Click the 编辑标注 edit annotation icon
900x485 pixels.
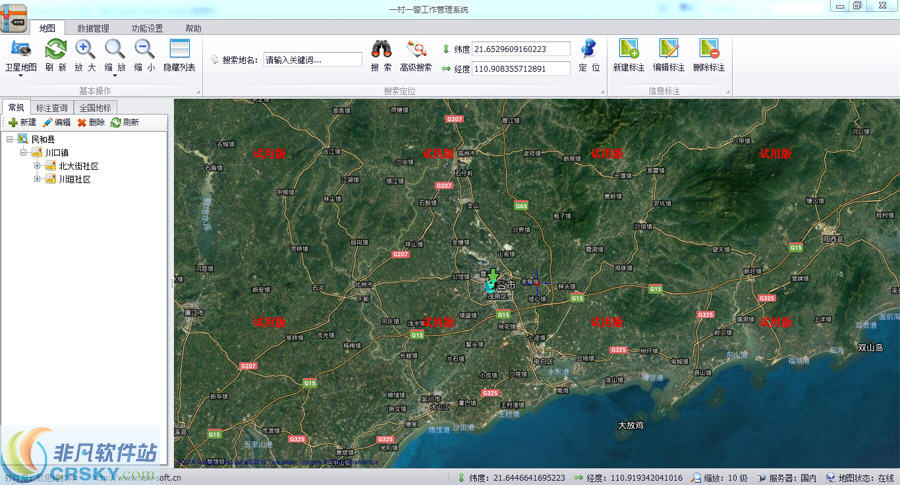point(669,48)
